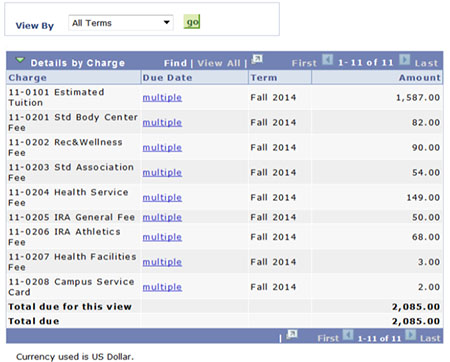450x362 pixels.
Task: Collapse the Details by Charge section arrow
Action: click(x=20, y=60)
